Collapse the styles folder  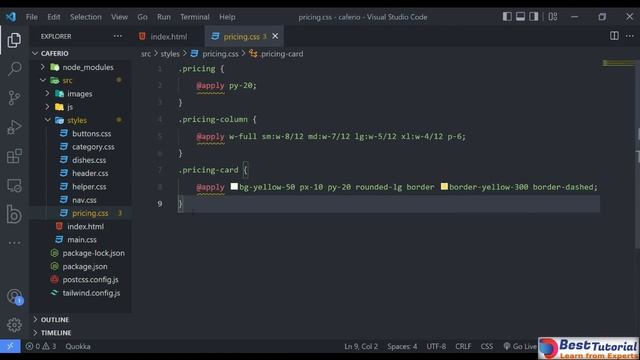tap(77, 120)
